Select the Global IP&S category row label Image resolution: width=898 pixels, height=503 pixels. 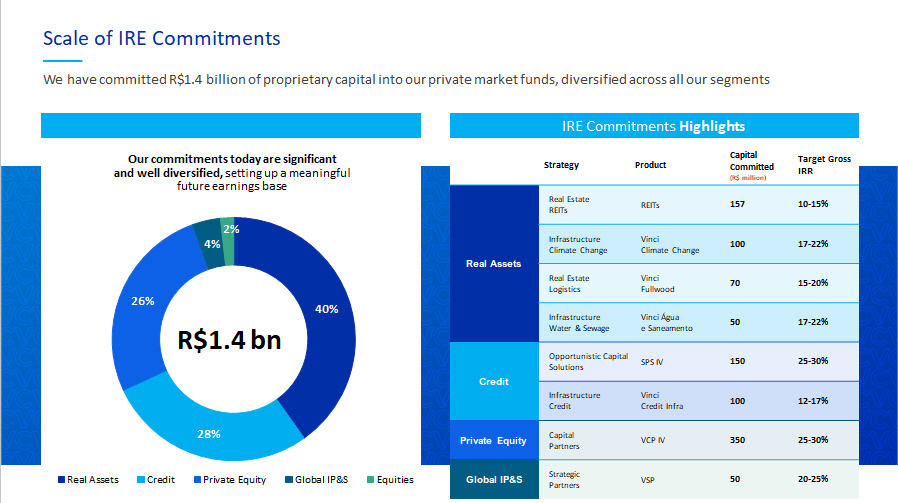493,480
